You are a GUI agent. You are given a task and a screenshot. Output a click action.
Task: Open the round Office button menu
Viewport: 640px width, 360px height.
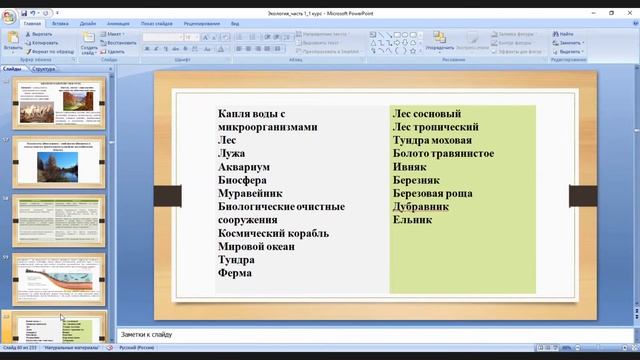click(9, 17)
